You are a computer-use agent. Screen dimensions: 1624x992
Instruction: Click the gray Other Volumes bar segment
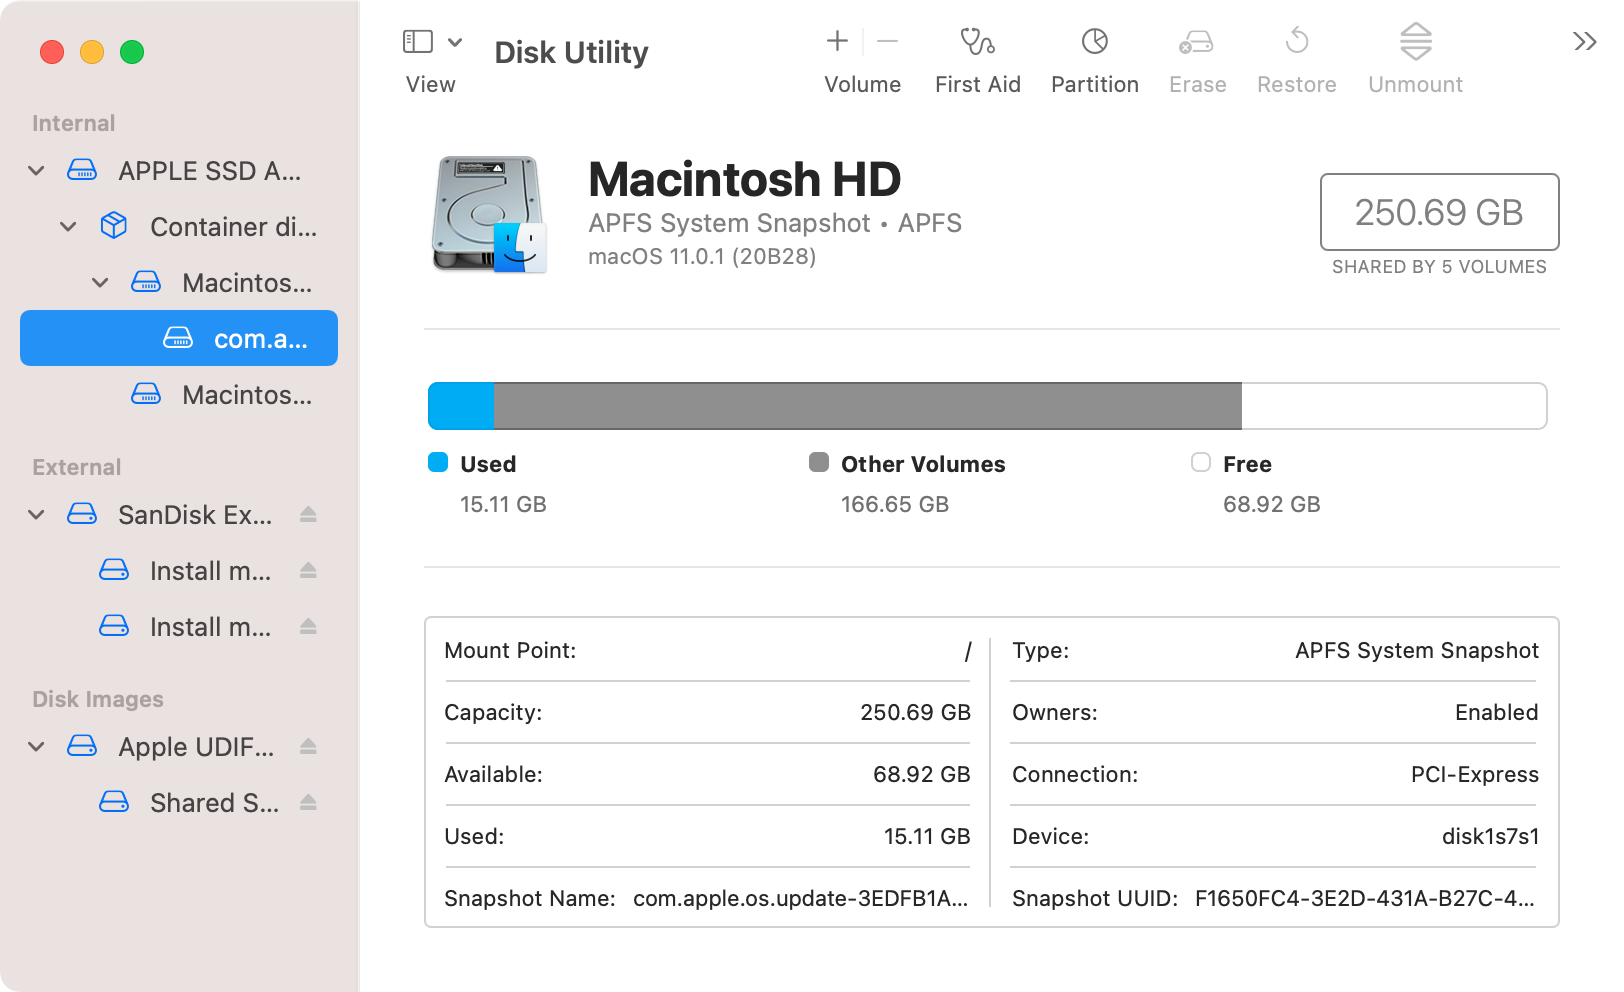pos(868,406)
